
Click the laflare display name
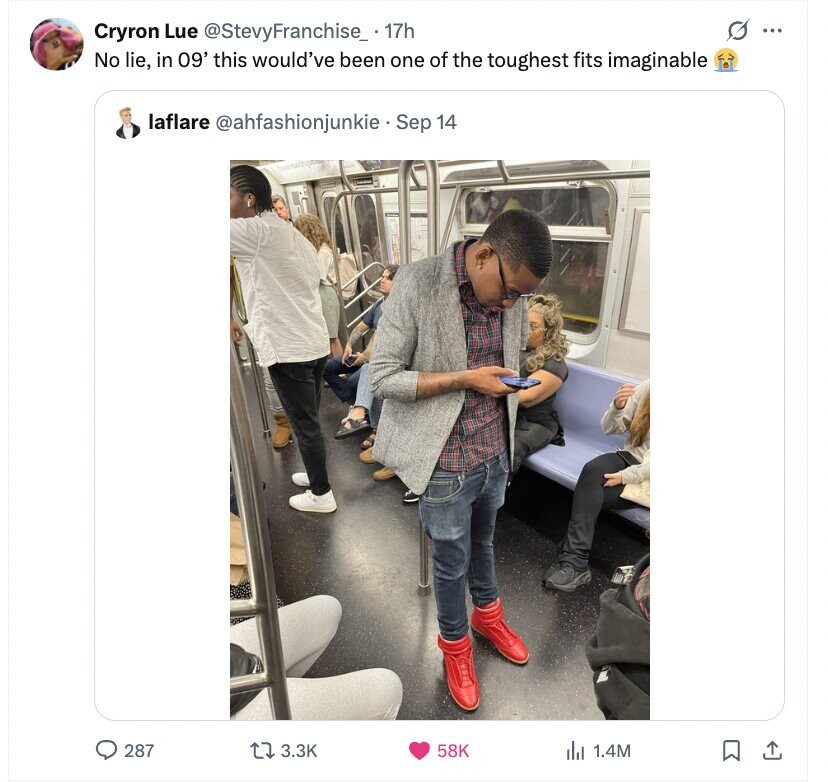tap(179, 122)
